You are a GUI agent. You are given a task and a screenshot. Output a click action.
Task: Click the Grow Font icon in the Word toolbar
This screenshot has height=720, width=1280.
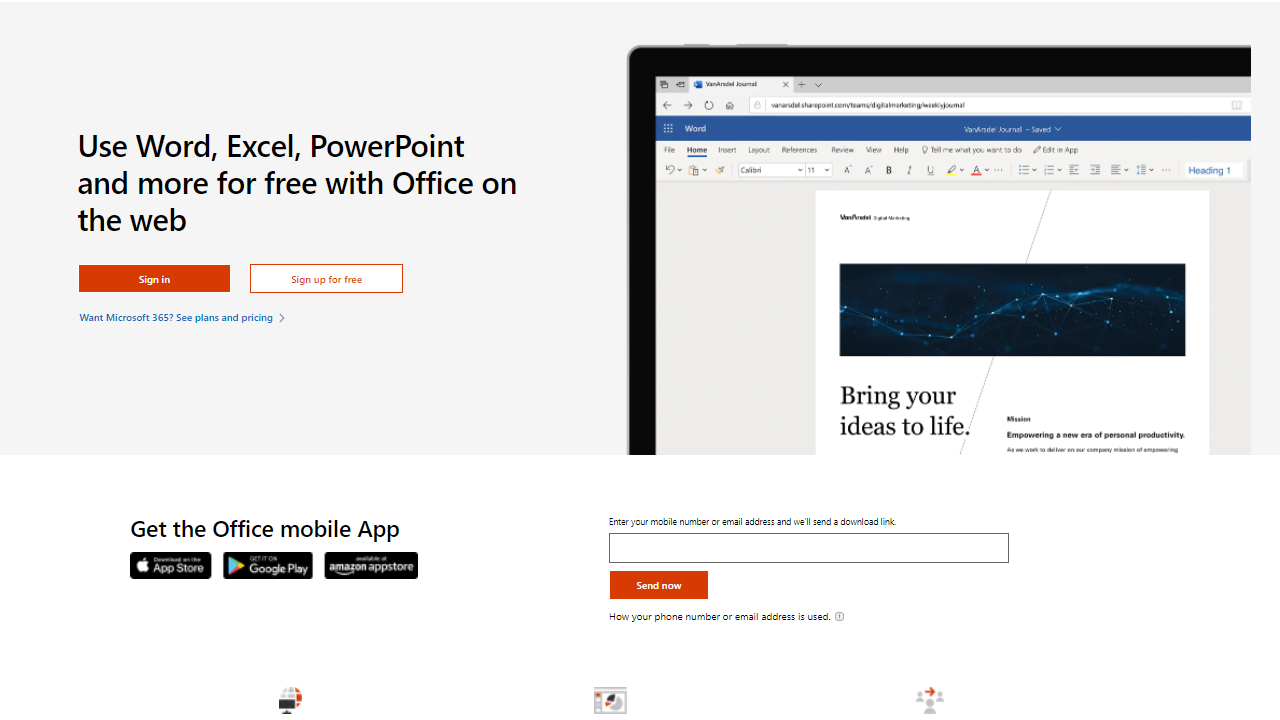pos(847,170)
